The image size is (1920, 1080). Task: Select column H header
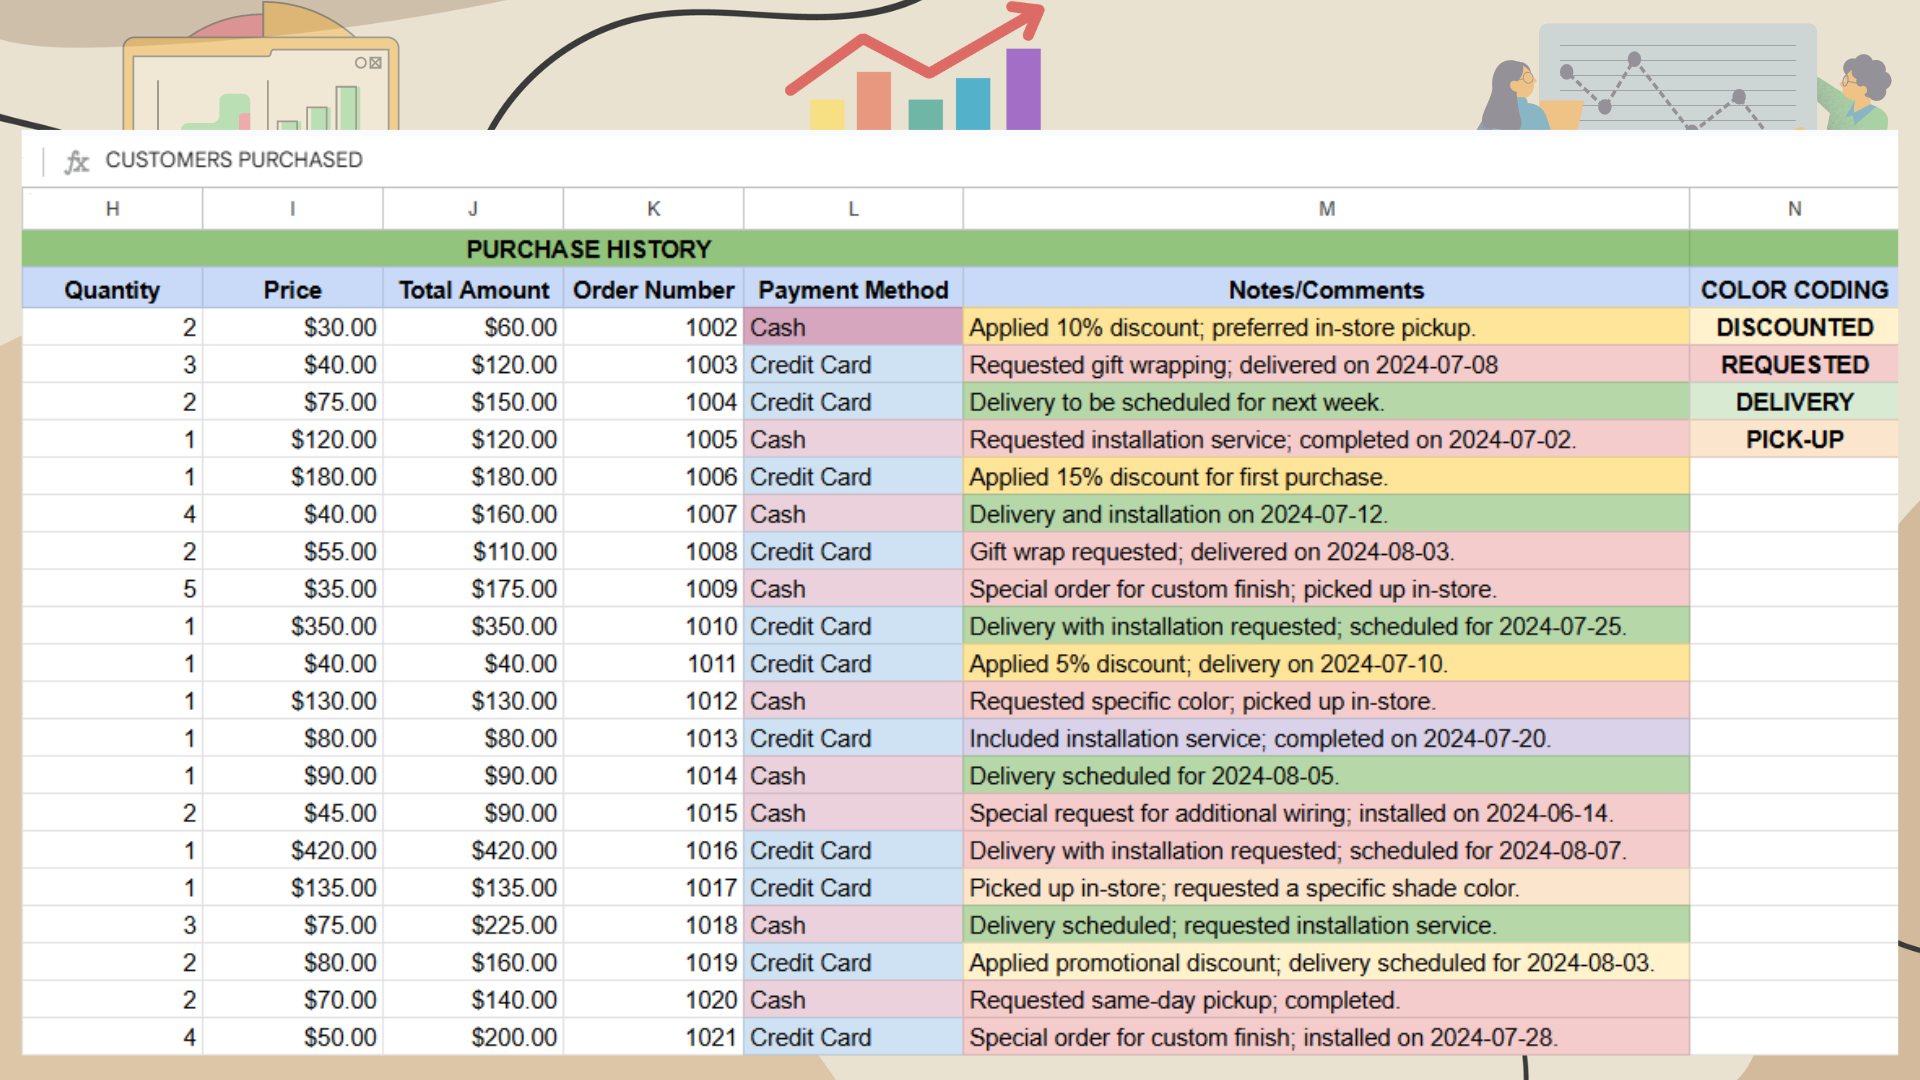[112, 209]
